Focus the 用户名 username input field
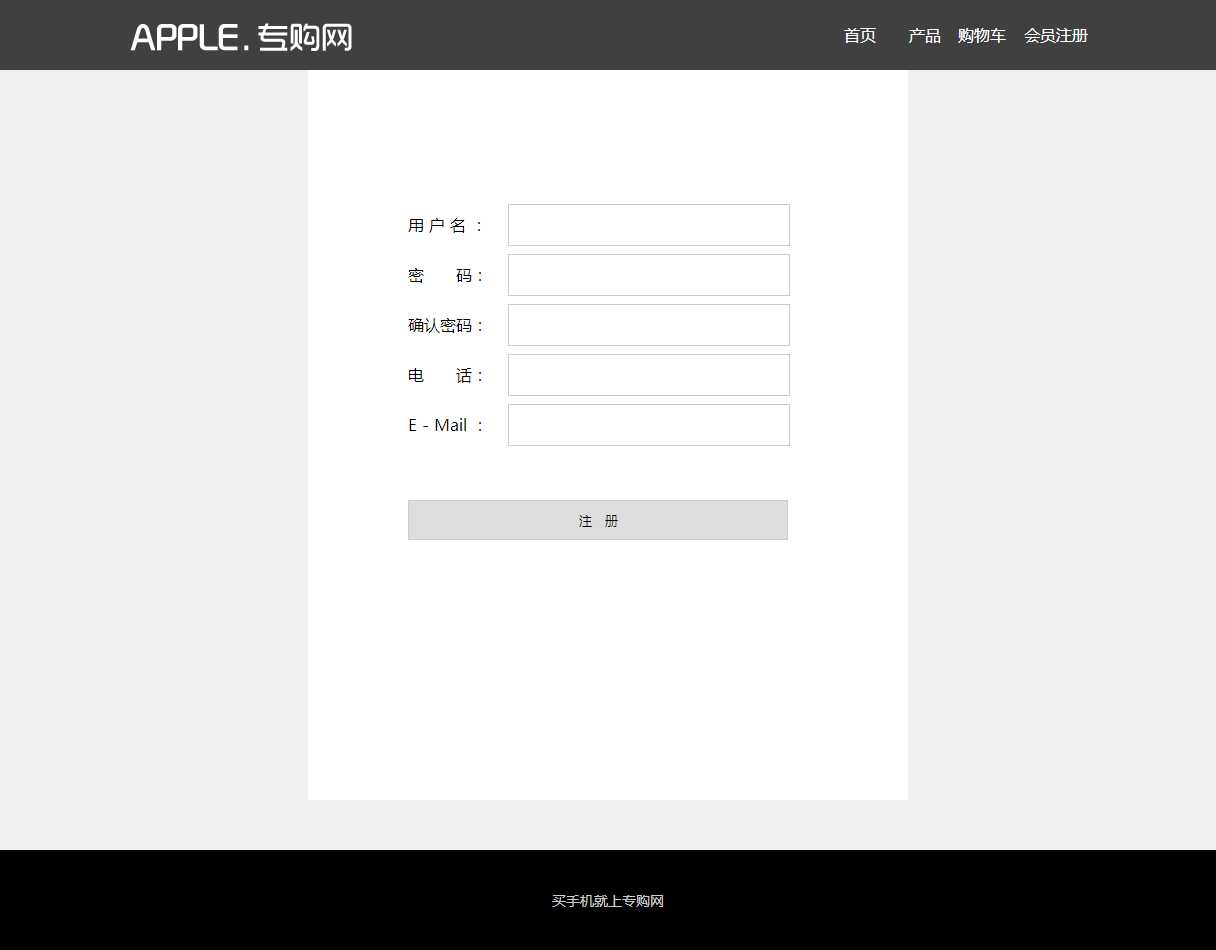 648,225
